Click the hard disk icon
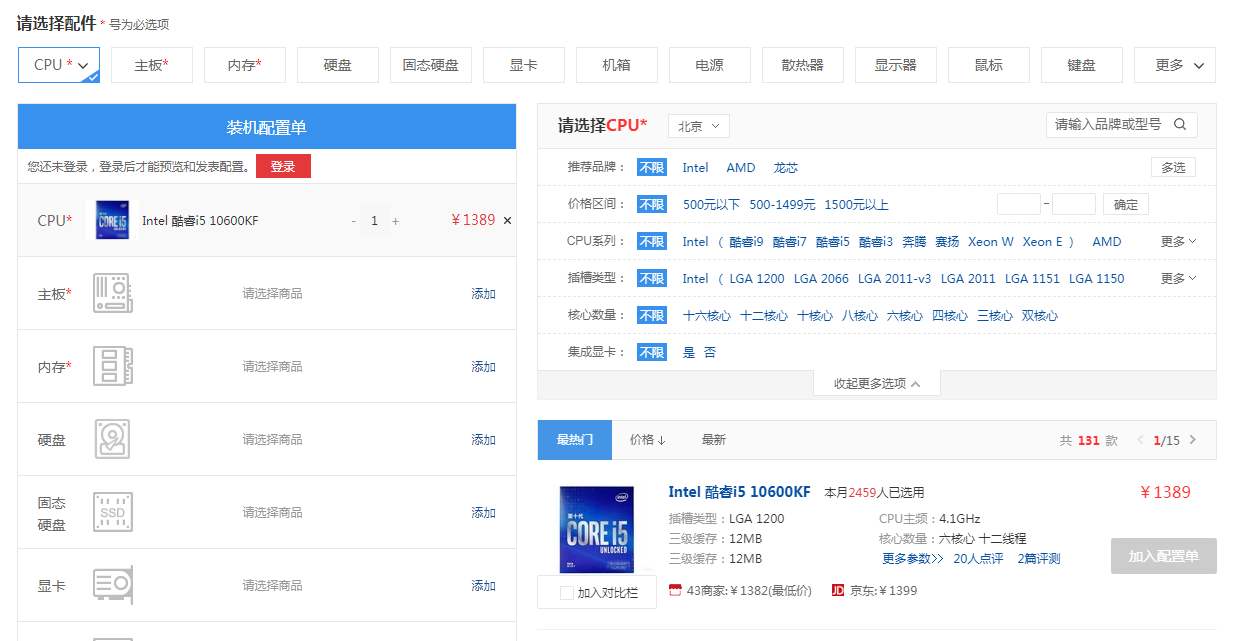Screen dimensions: 1235x641 click(112, 440)
